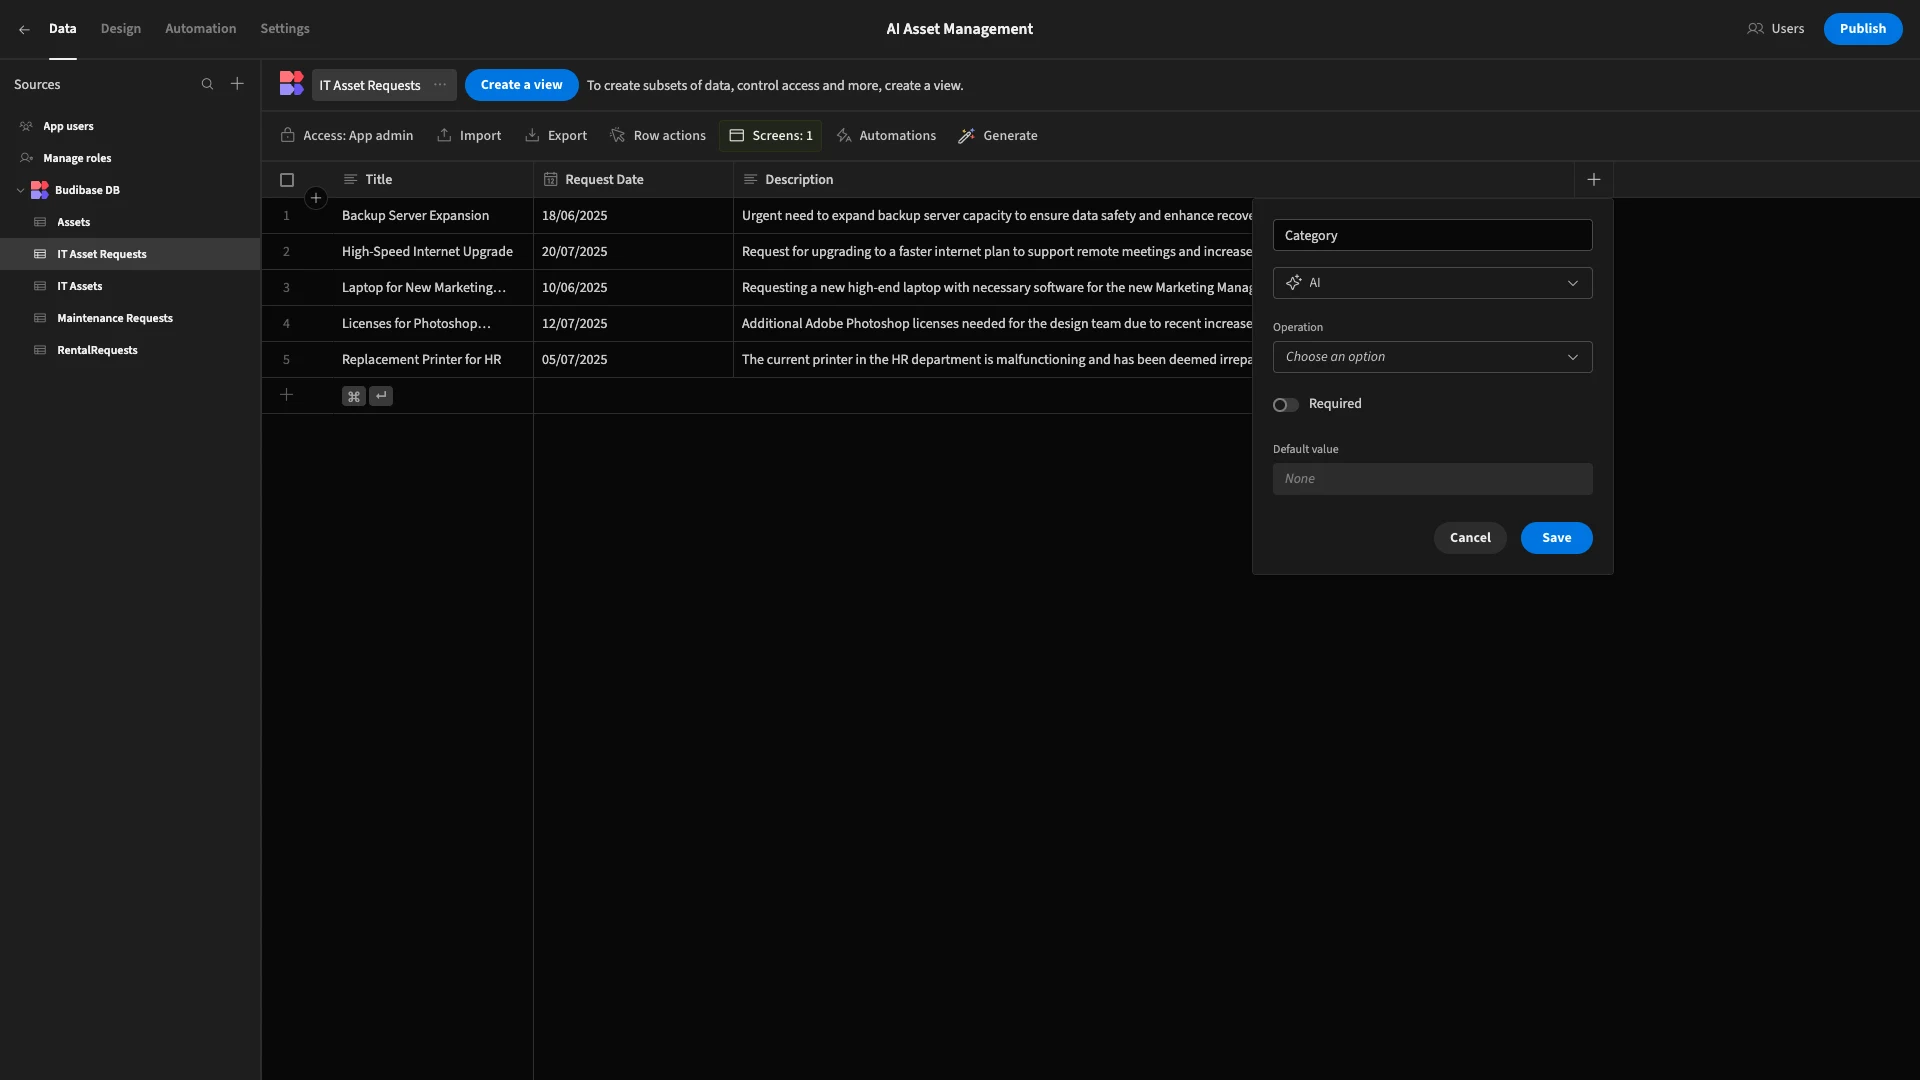Add a new column with plus icon
The height and width of the screenshot is (1080, 1920).
(1594, 180)
